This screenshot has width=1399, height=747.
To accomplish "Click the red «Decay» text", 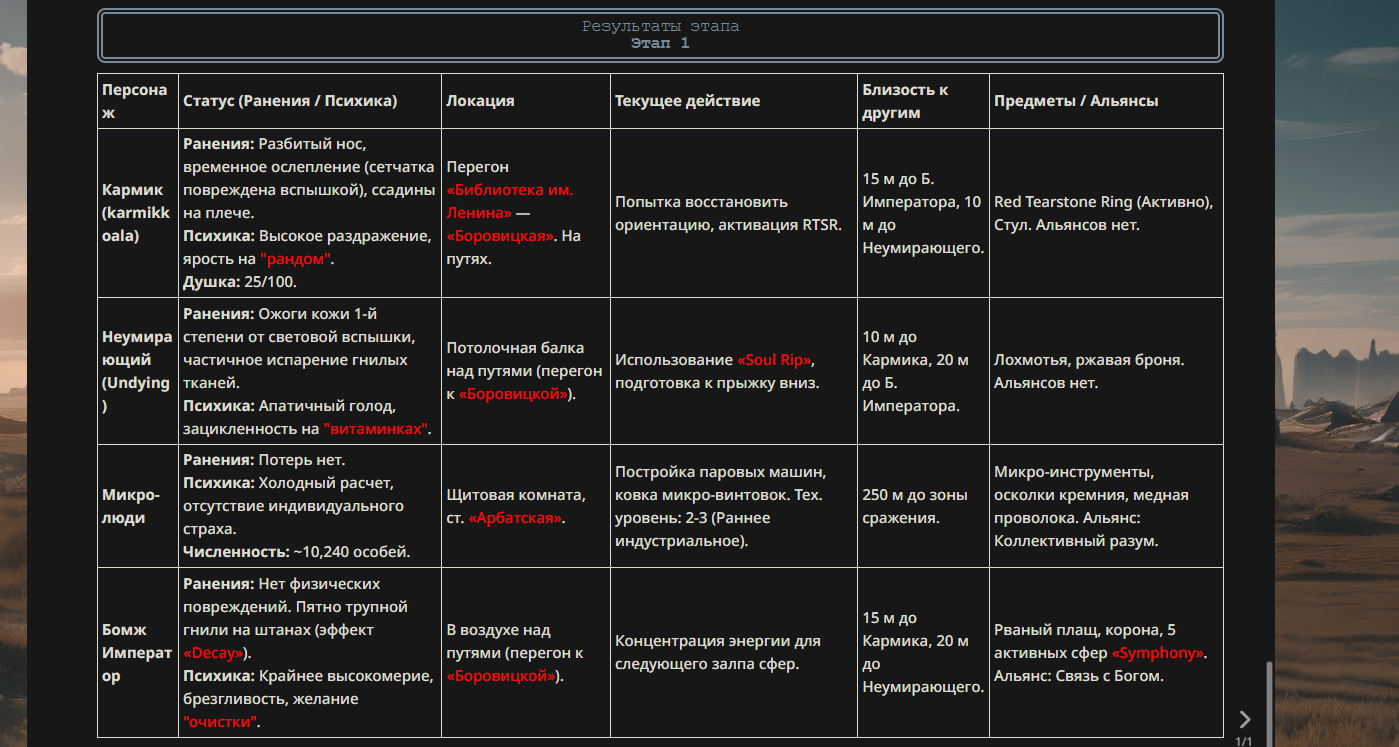I will 214,653.
